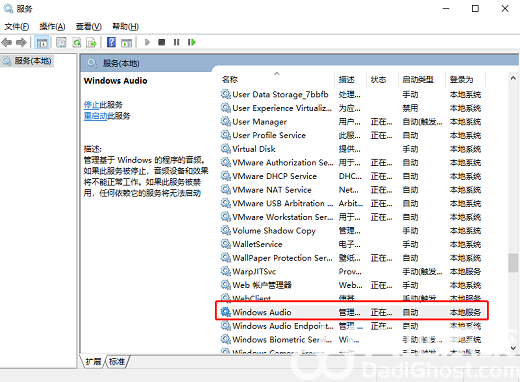The height and width of the screenshot is (382, 520).
Task: Click the gear icon of User Manager
Action: coord(226,121)
